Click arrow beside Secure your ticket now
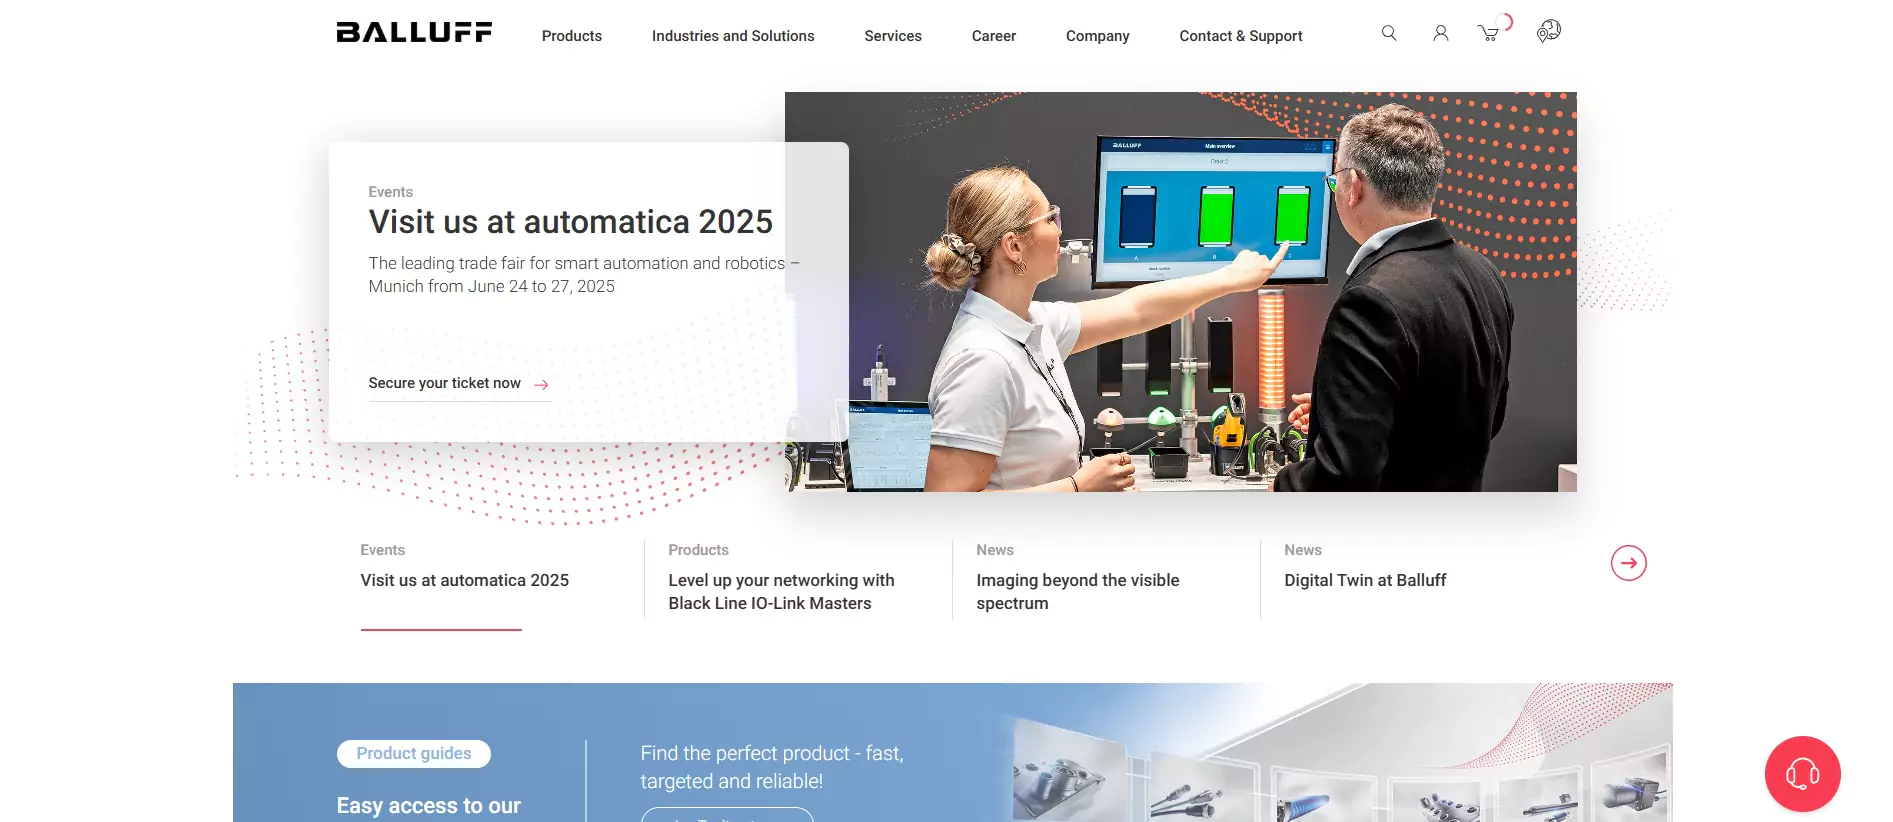The width and height of the screenshot is (1893, 822). click(x=541, y=384)
